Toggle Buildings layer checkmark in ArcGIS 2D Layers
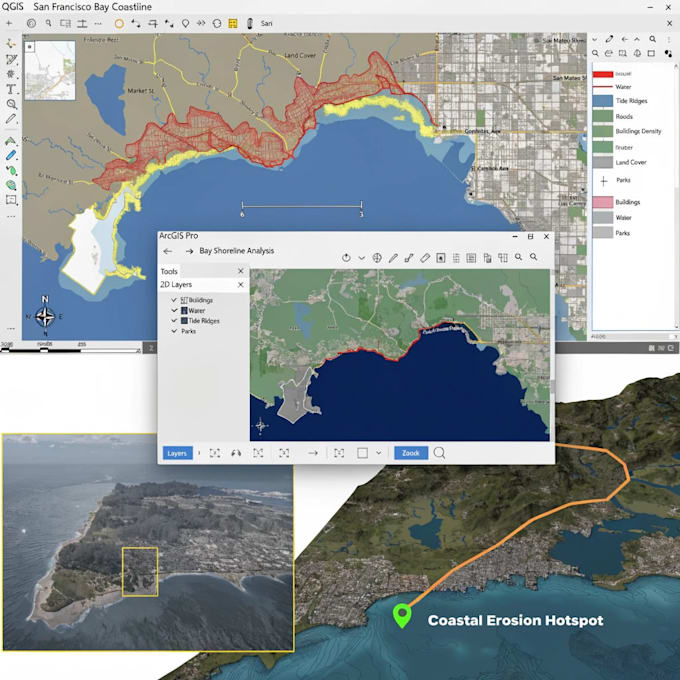Viewport: 680px width, 680px height. pyautogui.click(x=174, y=300)
